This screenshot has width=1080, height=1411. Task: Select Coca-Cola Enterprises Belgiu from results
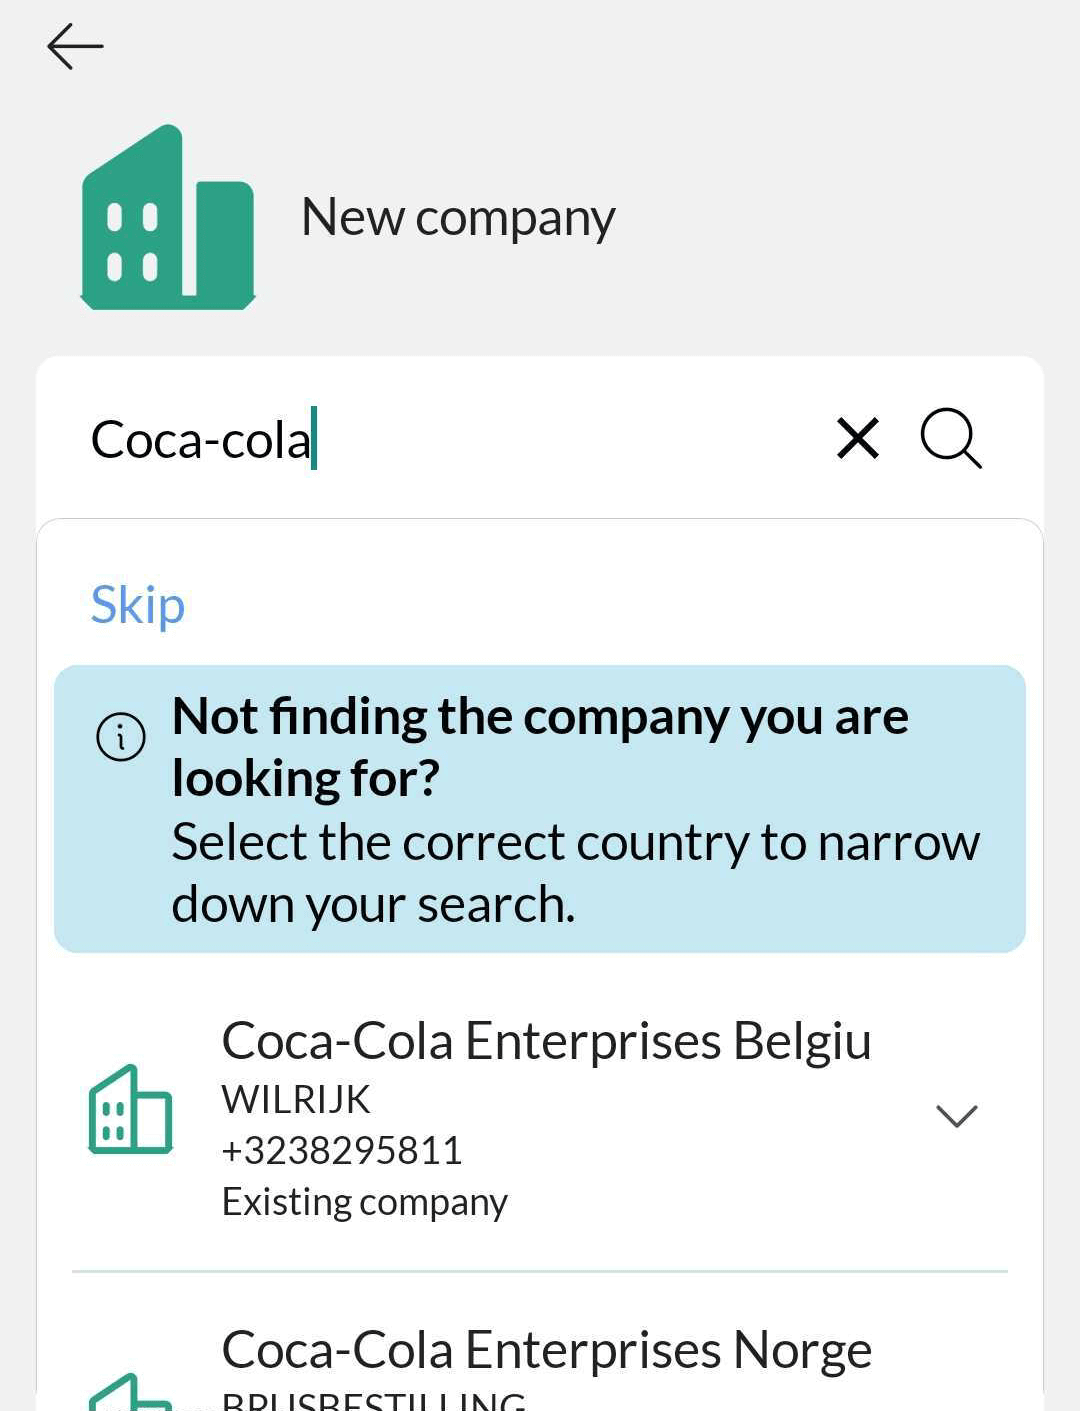tap(548, 1039)
